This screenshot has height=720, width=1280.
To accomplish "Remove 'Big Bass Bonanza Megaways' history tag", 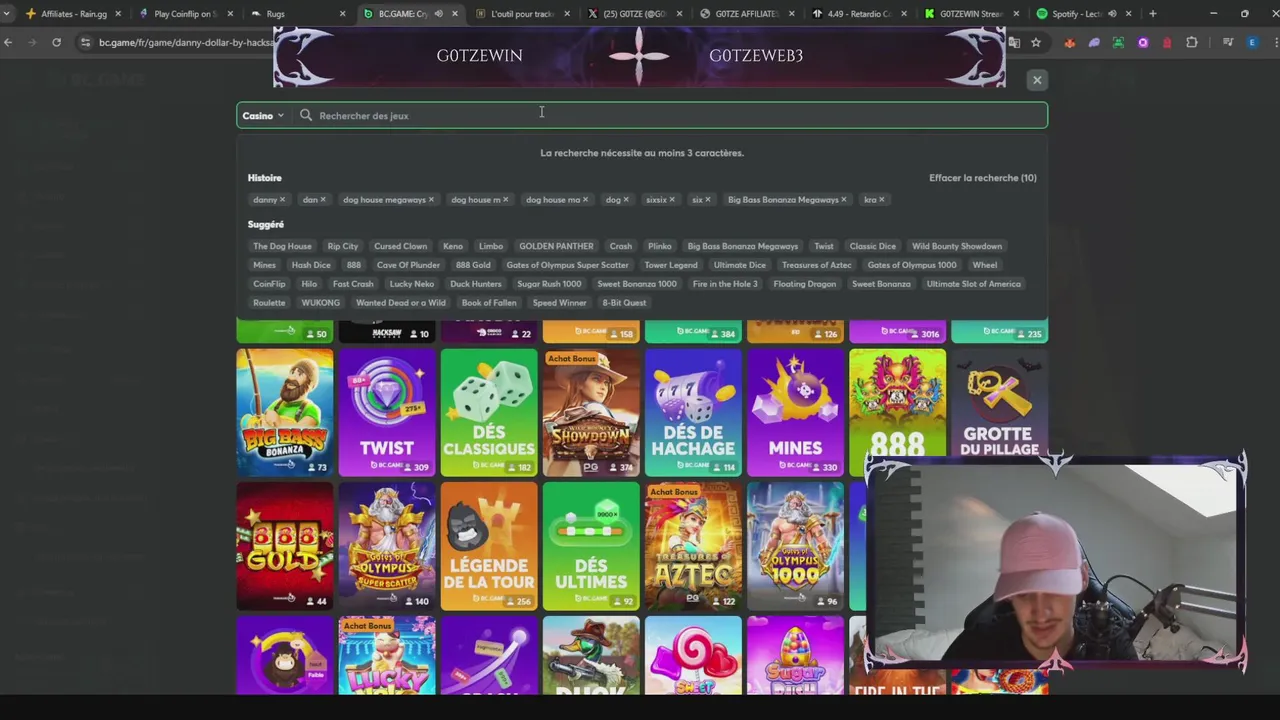I will click(843, 200).
